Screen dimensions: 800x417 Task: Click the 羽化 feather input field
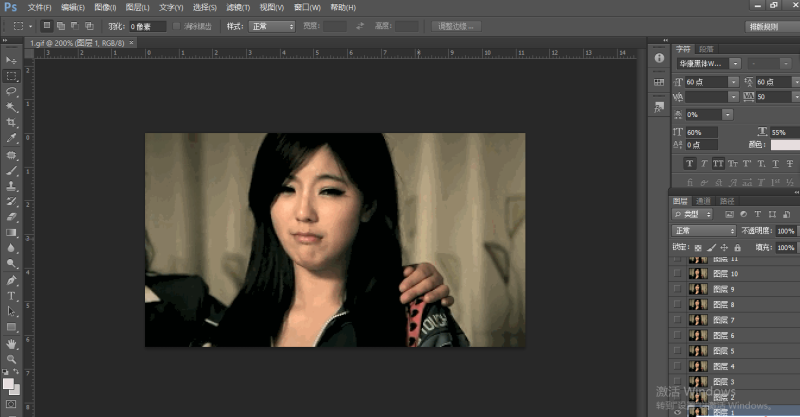point(146,26)
